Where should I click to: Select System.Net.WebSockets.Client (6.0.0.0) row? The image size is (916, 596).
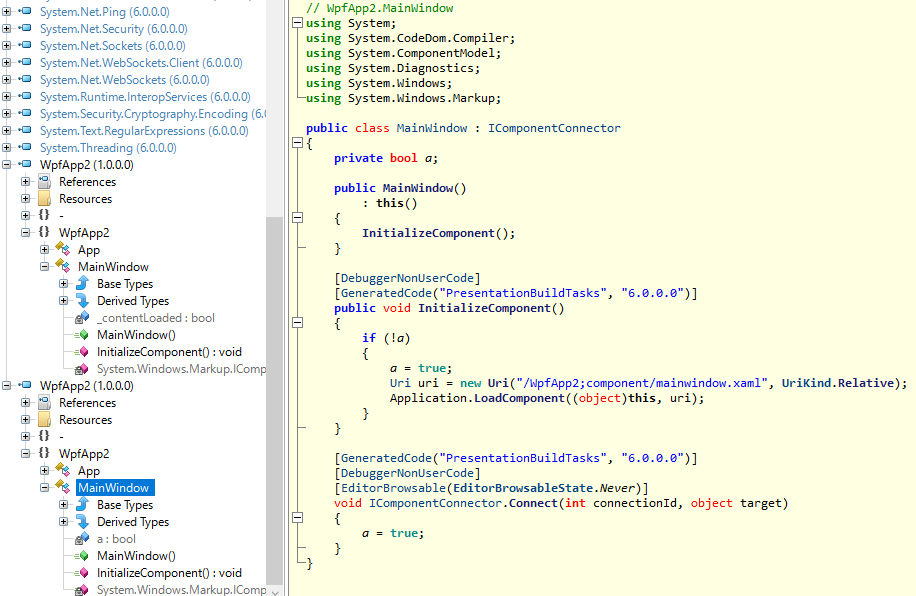tap(141, 63)
